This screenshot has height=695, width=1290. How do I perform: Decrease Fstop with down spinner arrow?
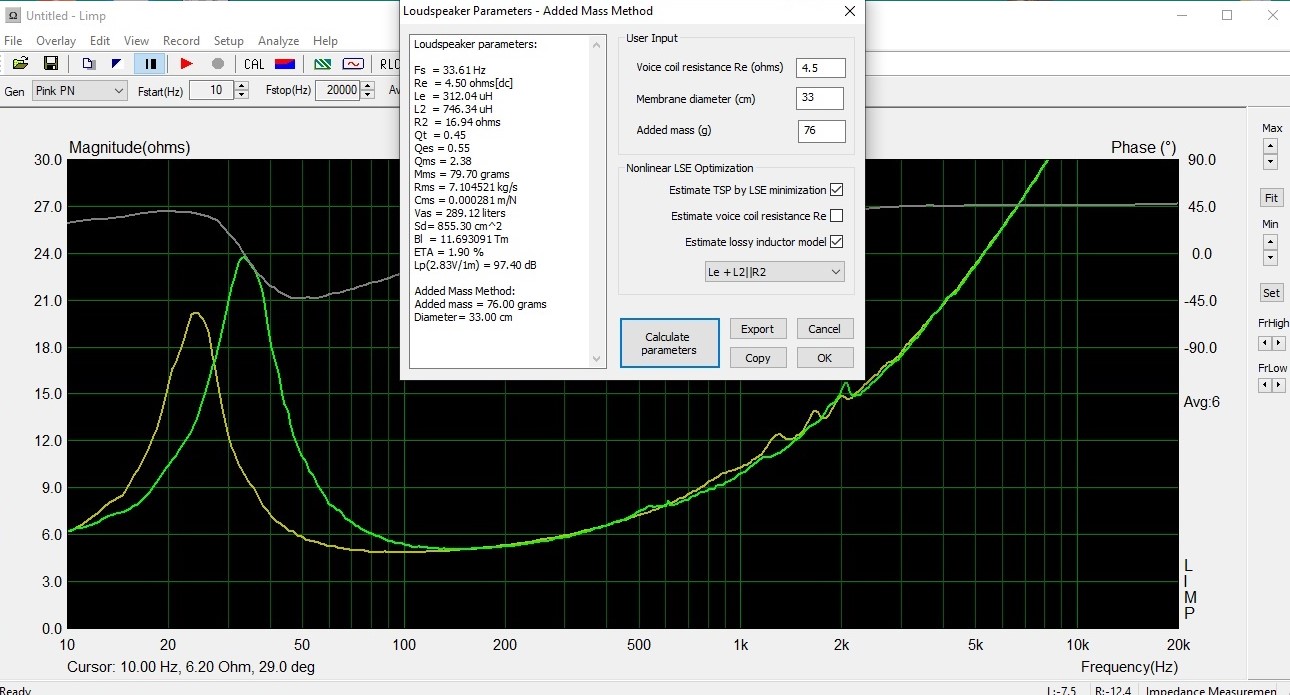(368, 95)
